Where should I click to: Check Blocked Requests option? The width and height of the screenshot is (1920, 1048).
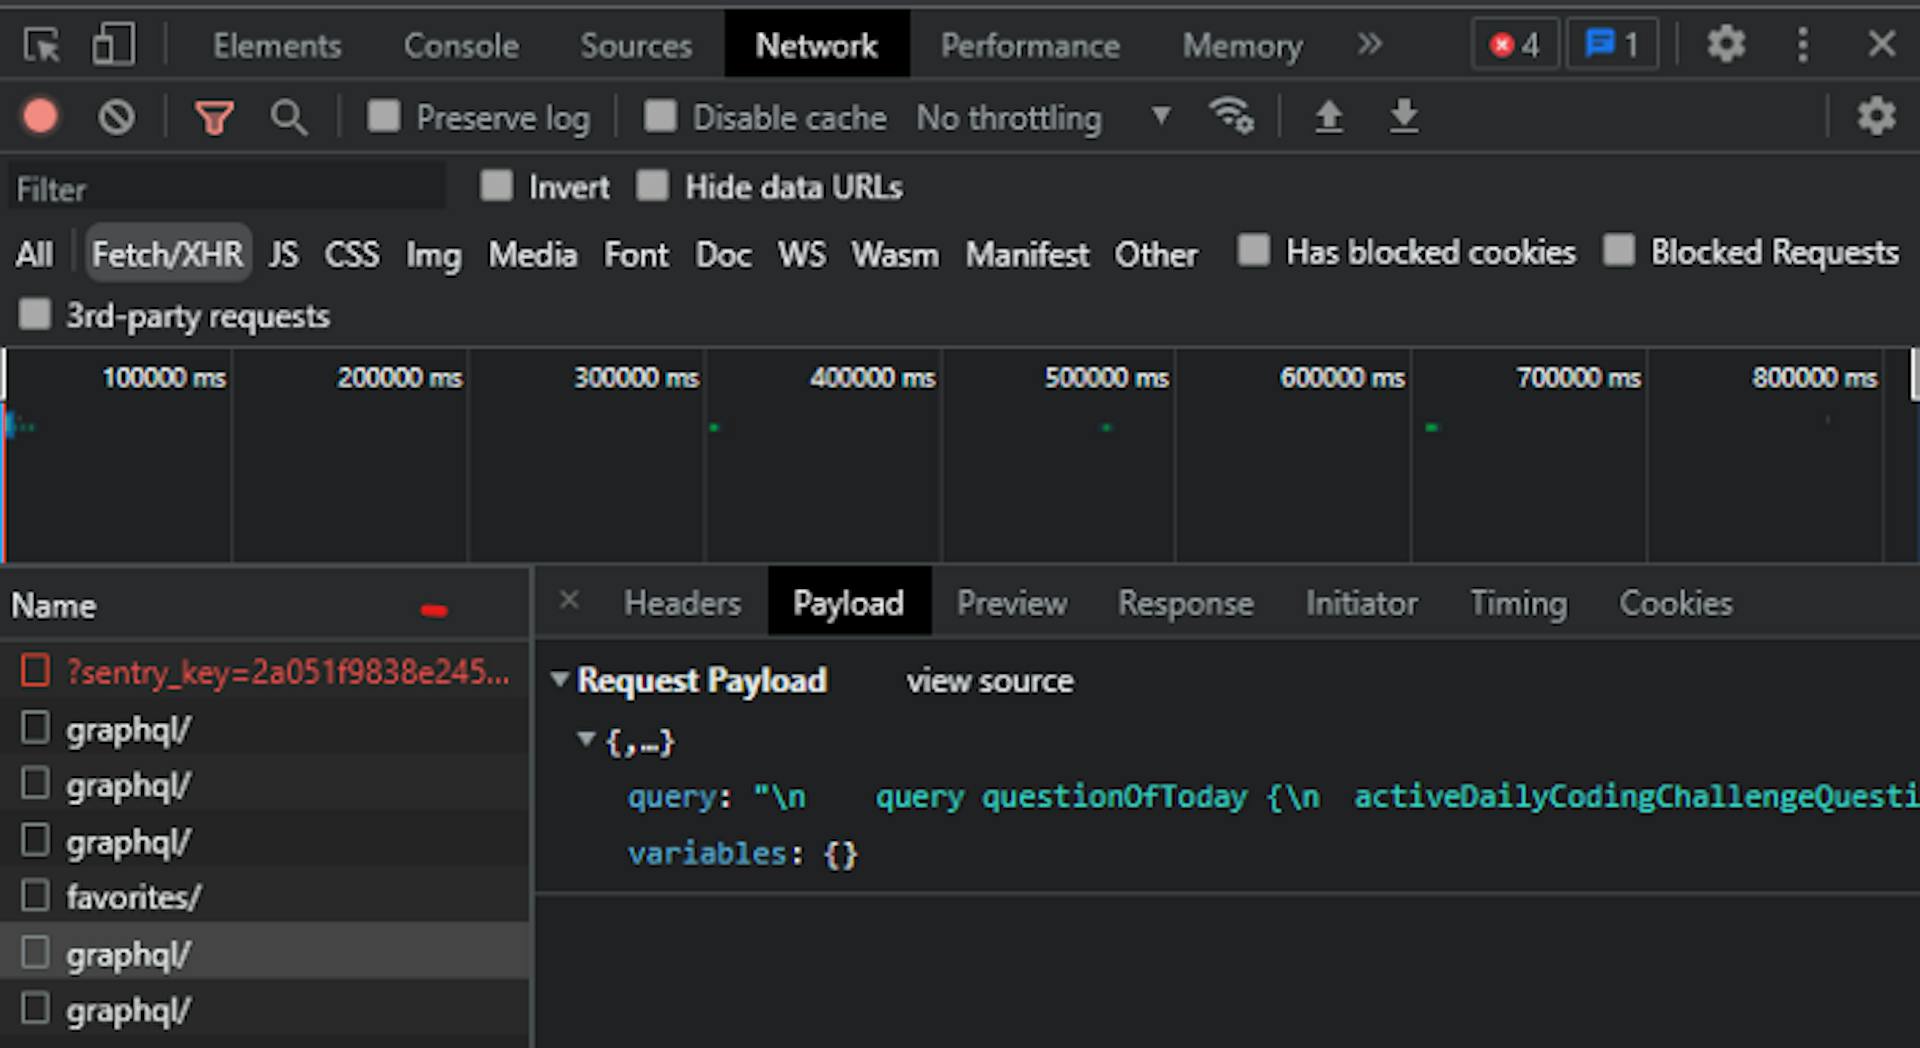pyautogui.click(x=1619, y=250)
